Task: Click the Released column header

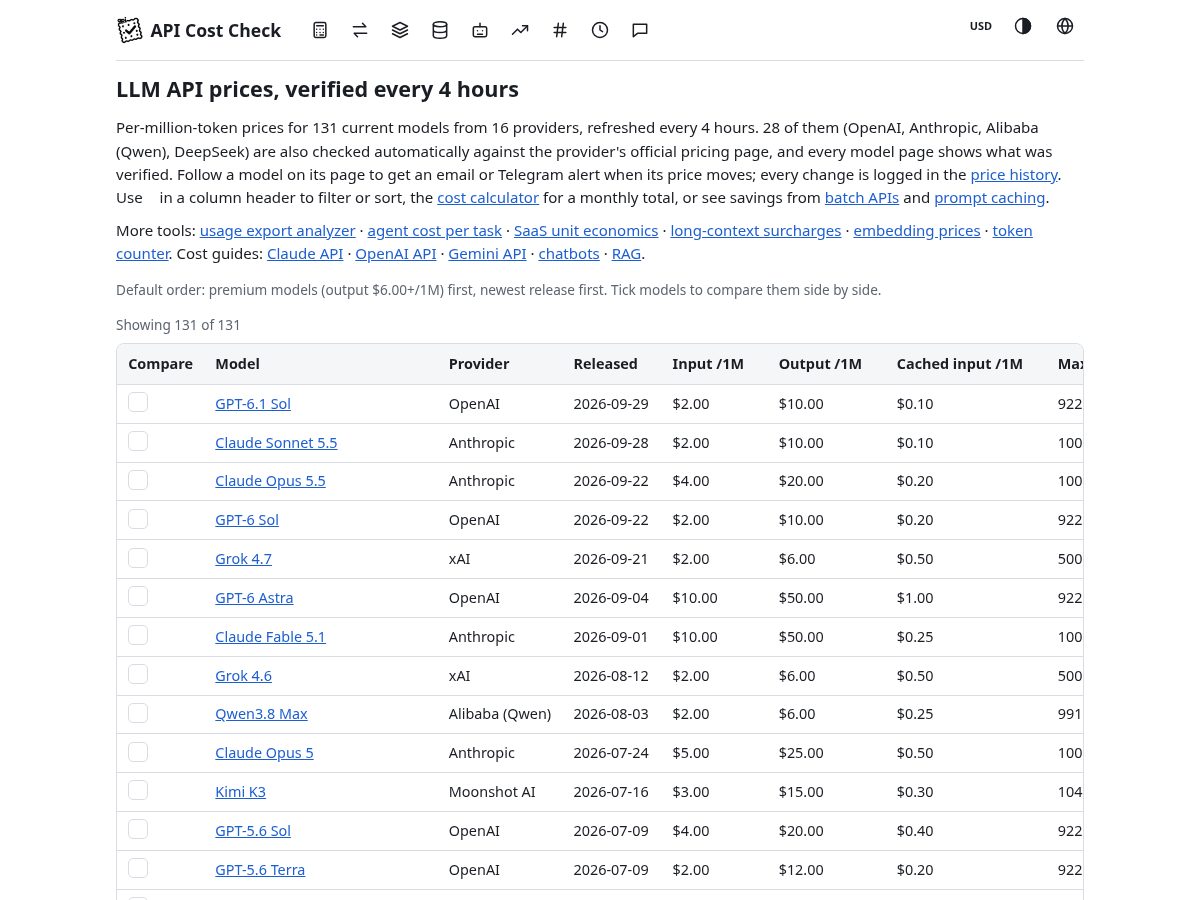Action: (x=605, y=364)
